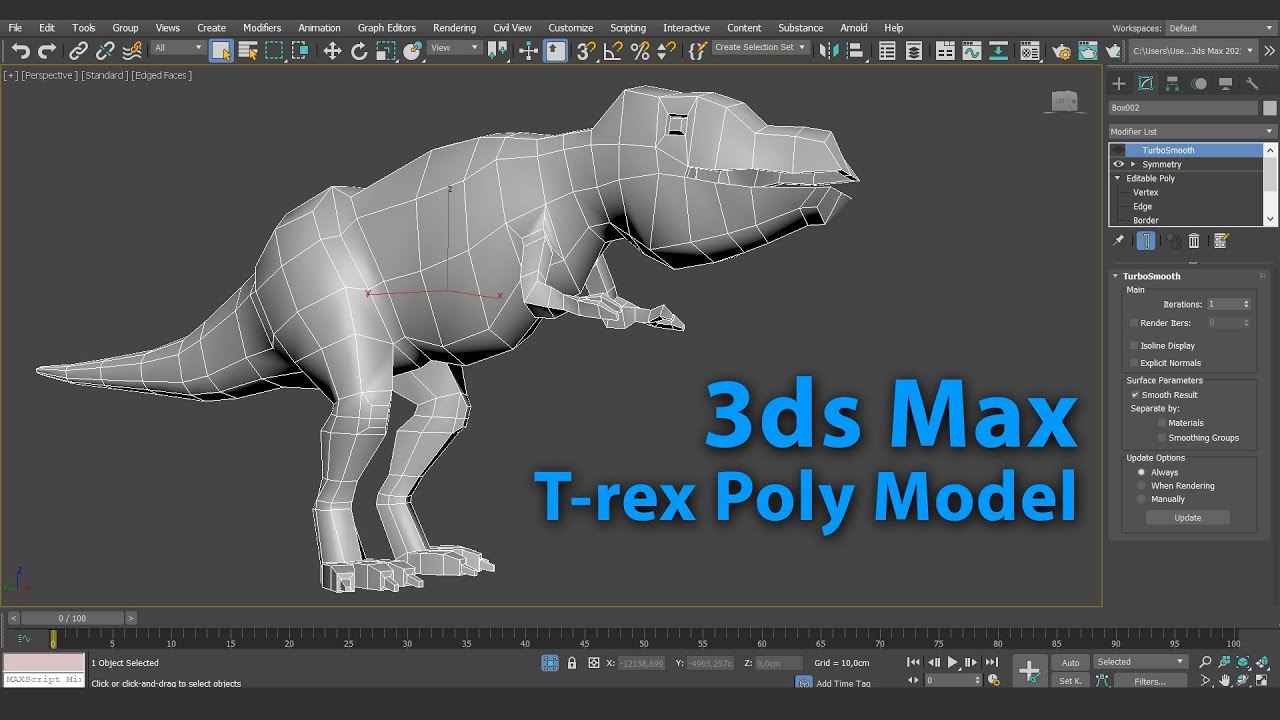The image size is (1280, 720).
Task: Enable the Isoline Display checkbox
Action: point(1134,346)
